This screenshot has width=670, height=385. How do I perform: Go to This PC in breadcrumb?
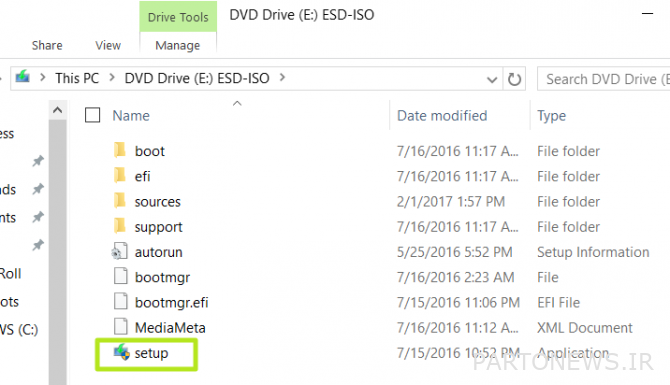[77, 78]
